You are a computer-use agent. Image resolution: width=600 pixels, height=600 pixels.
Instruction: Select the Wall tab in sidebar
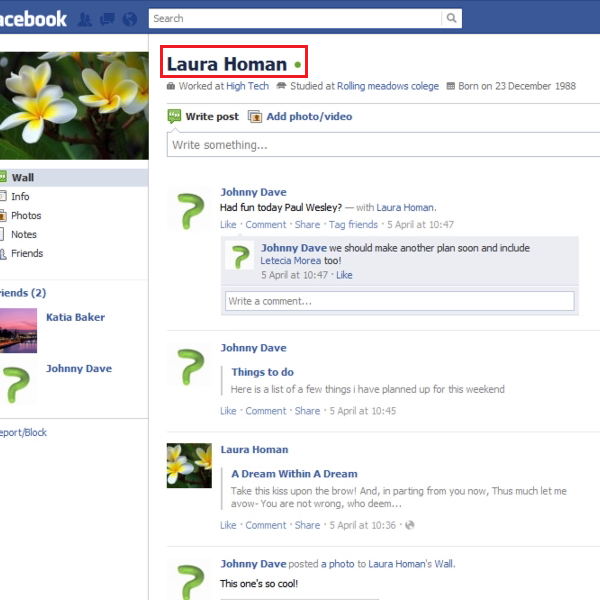click(x=74, y=178)
